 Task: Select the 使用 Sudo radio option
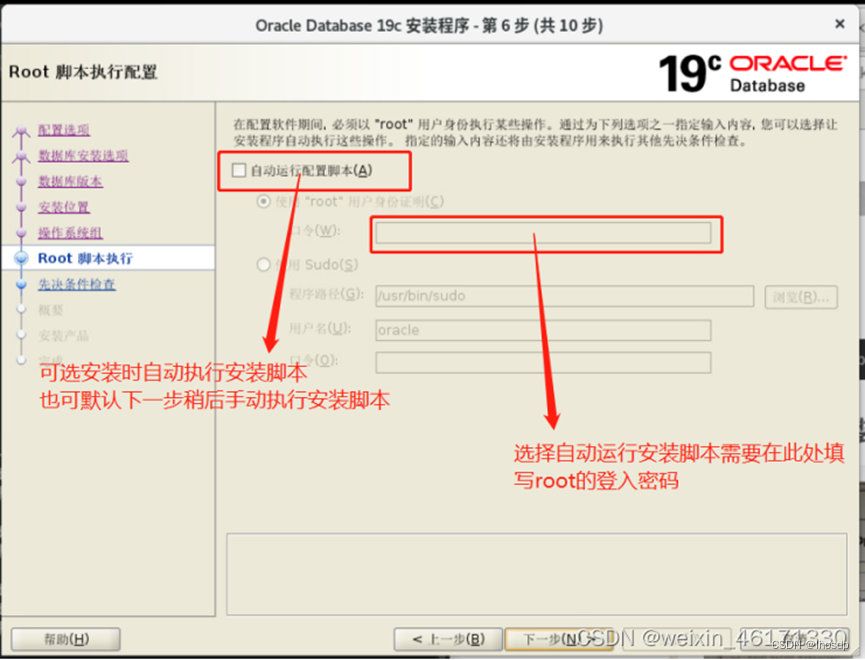coord(264,265)
